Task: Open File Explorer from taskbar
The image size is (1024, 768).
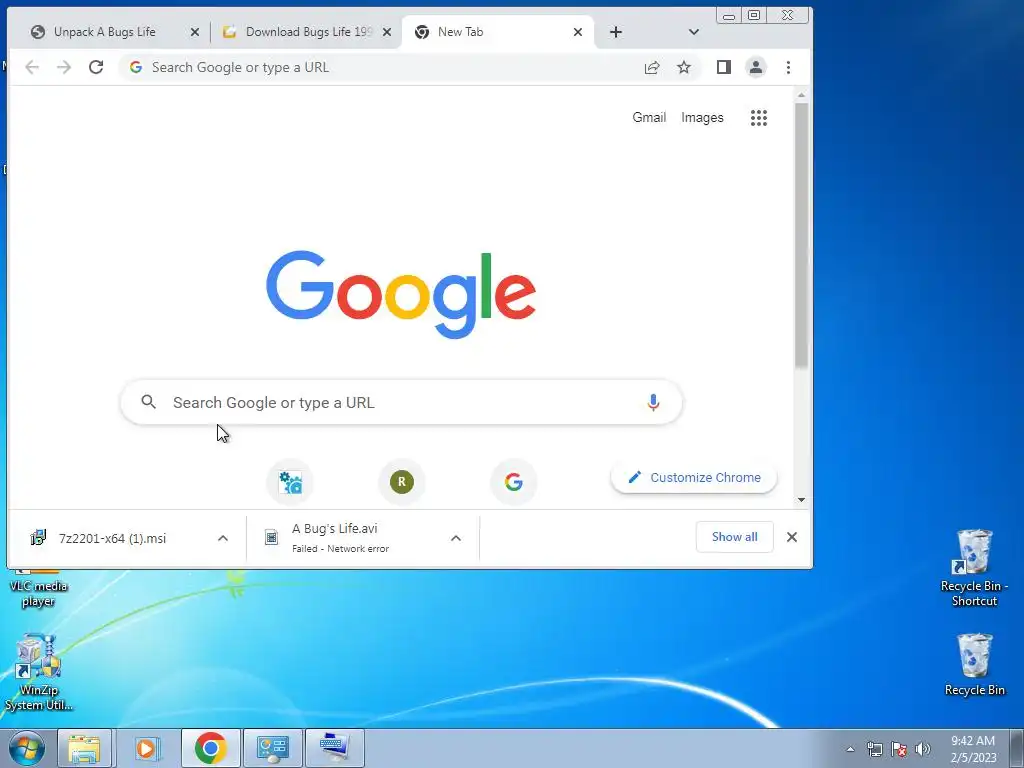Action: click(84, 748)
